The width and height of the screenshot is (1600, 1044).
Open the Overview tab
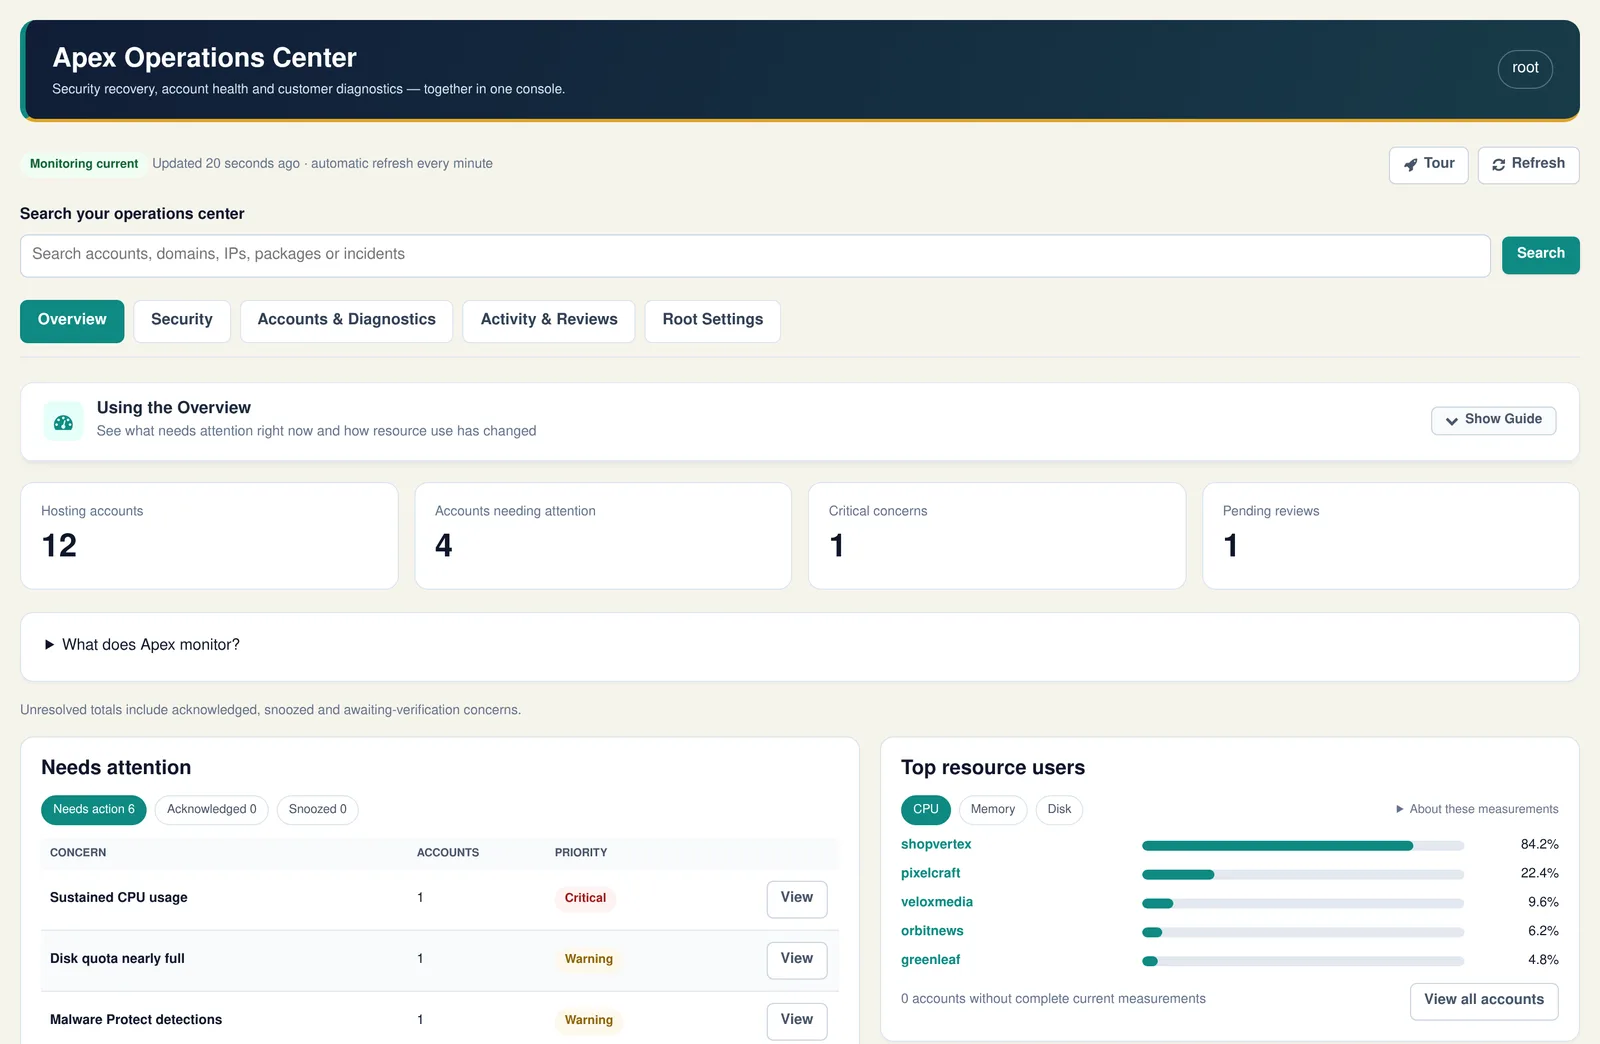coord(72,321)
